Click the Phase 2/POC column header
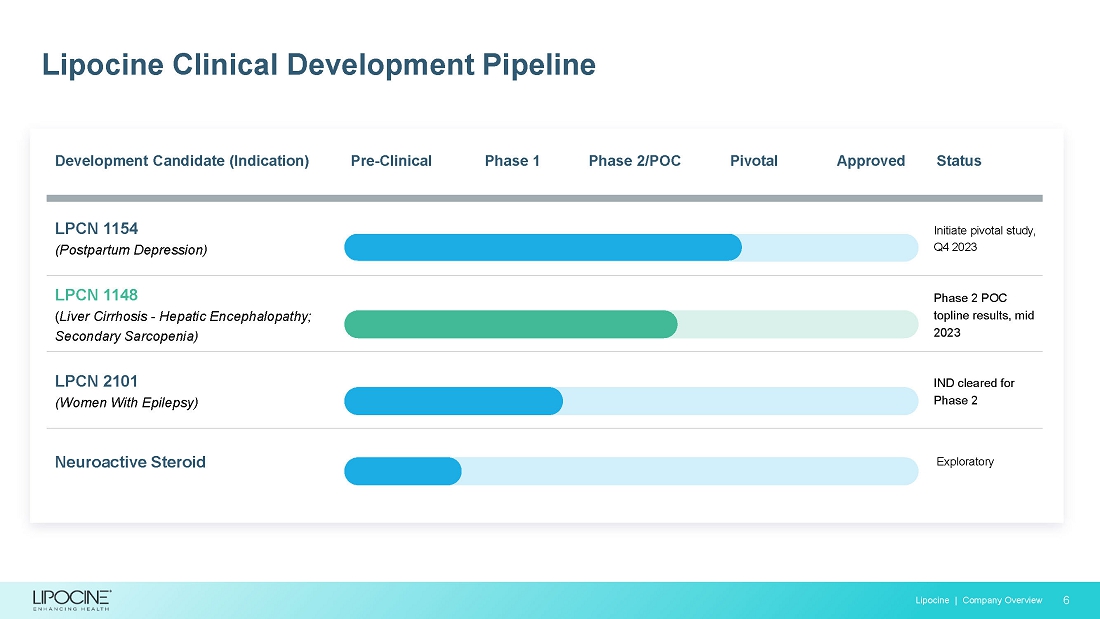Image resolution: width=1100 pixels, height=619 pixels. [634, 161]
